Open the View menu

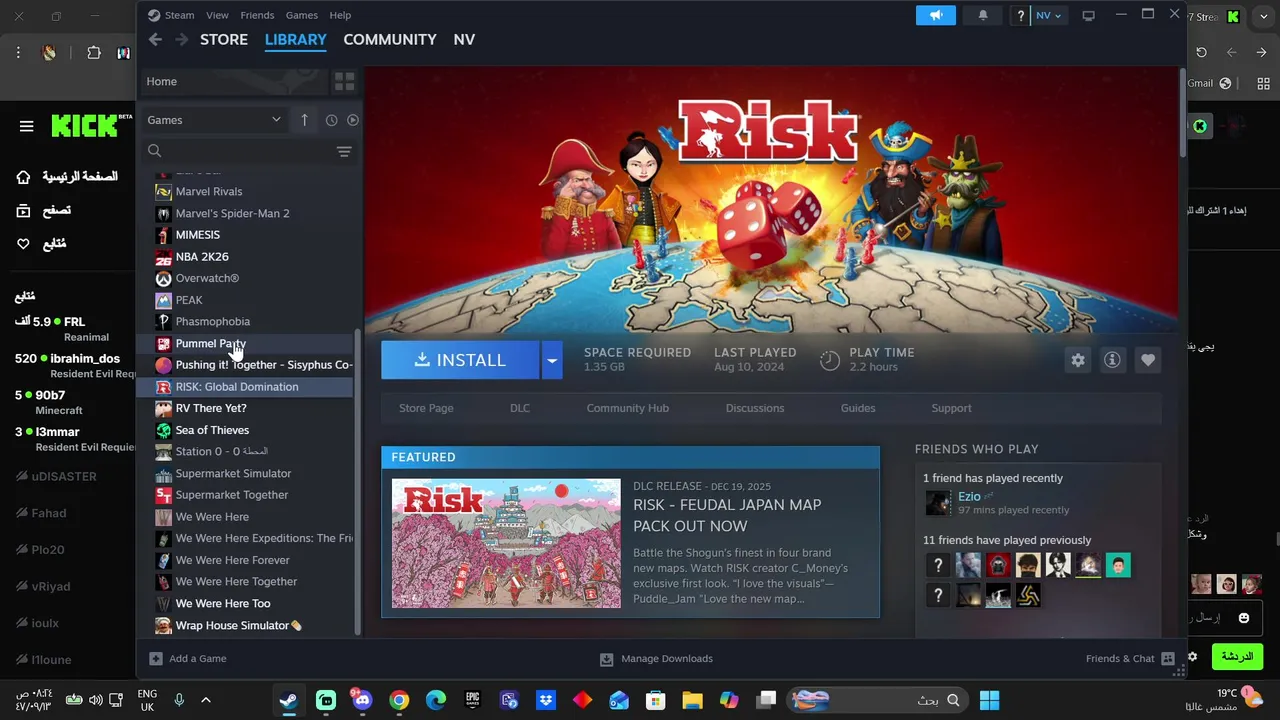tap(217, 15)
